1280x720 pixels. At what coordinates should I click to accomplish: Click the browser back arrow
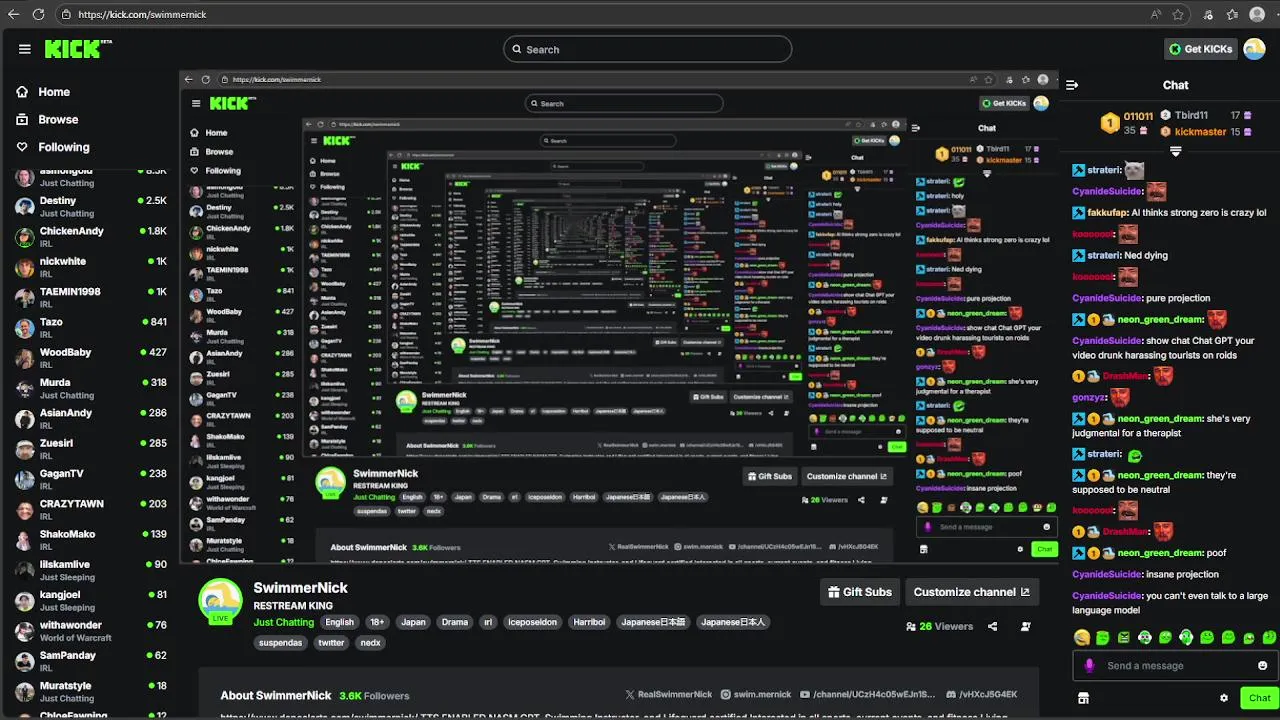pos(13,15)
